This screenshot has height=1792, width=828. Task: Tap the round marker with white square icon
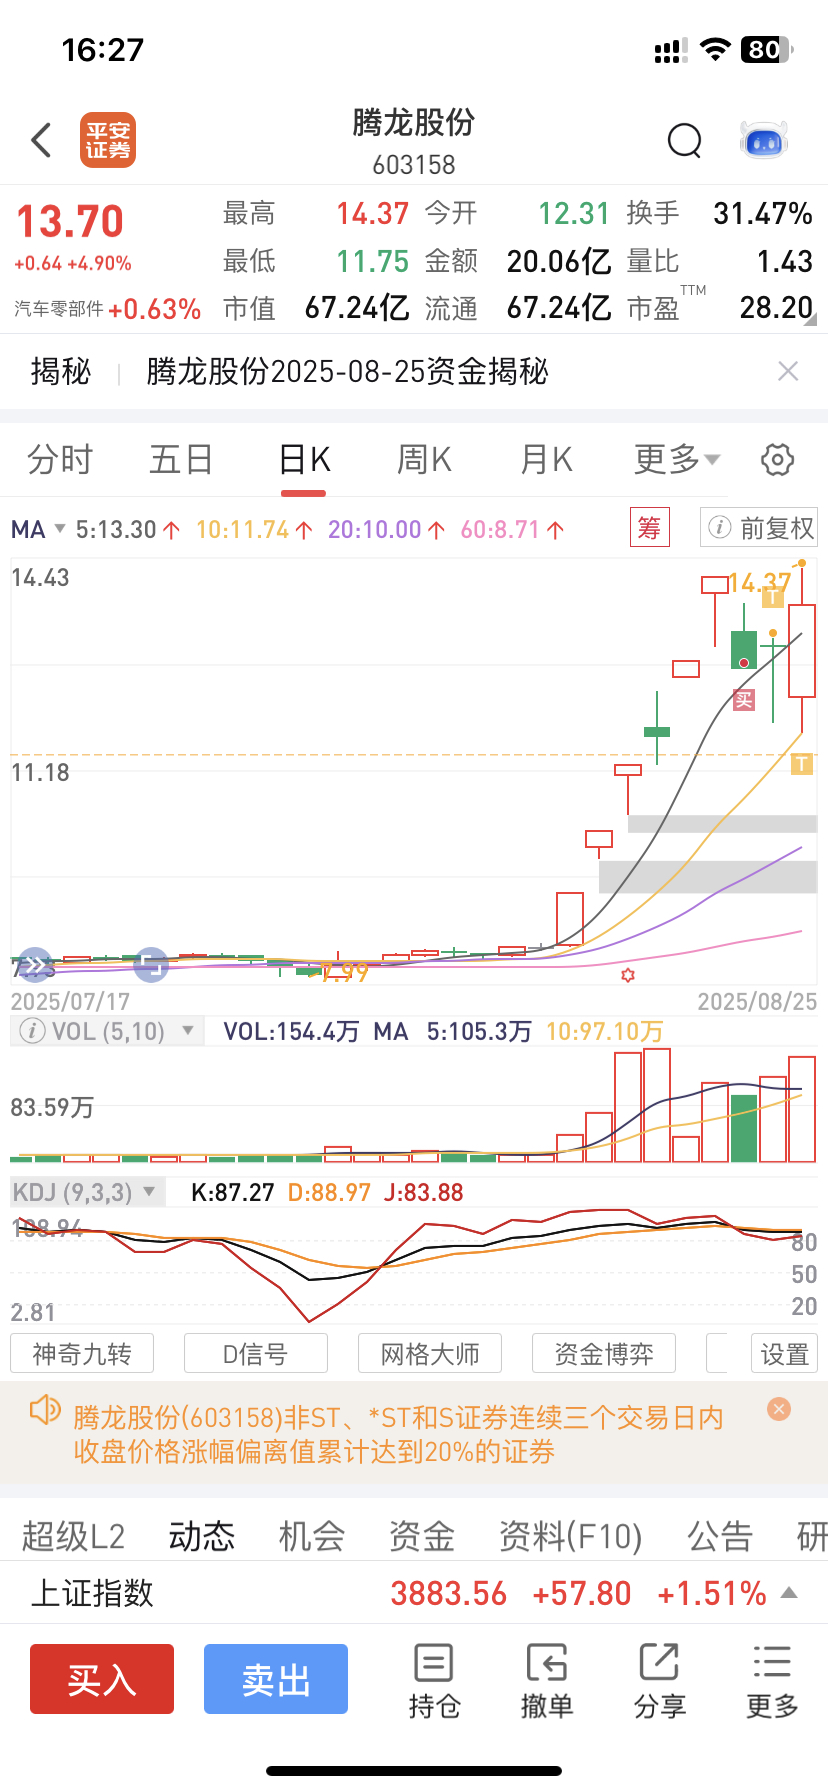(x=152, y=964)
